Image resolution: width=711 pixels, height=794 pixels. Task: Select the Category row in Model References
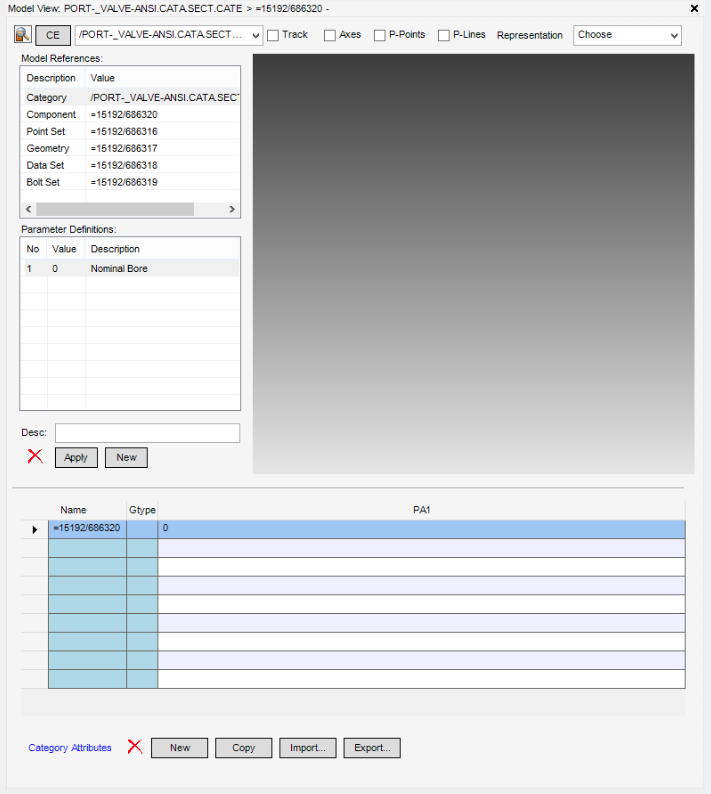point(130,97)
